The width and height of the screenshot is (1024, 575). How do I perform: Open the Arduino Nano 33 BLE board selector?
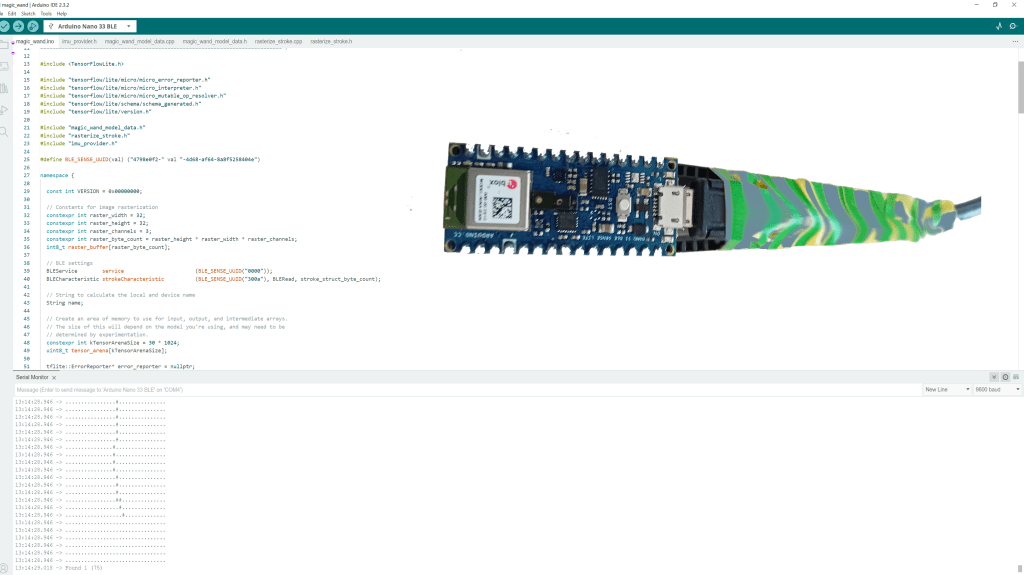pos(91,26)
